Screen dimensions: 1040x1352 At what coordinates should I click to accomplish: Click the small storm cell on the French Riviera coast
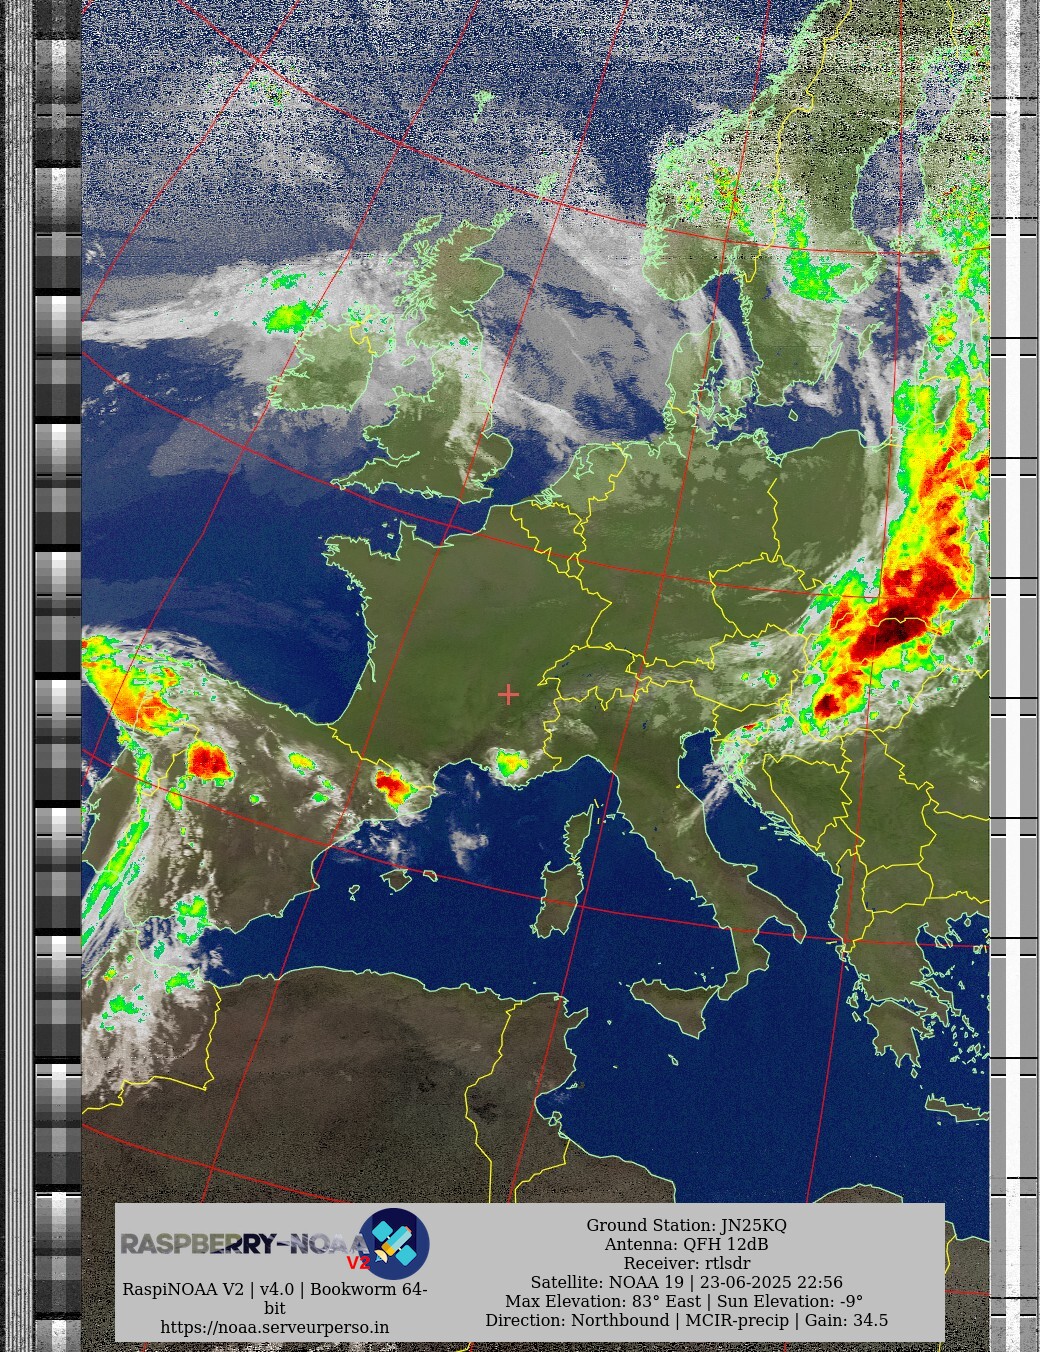click(511, 765)
